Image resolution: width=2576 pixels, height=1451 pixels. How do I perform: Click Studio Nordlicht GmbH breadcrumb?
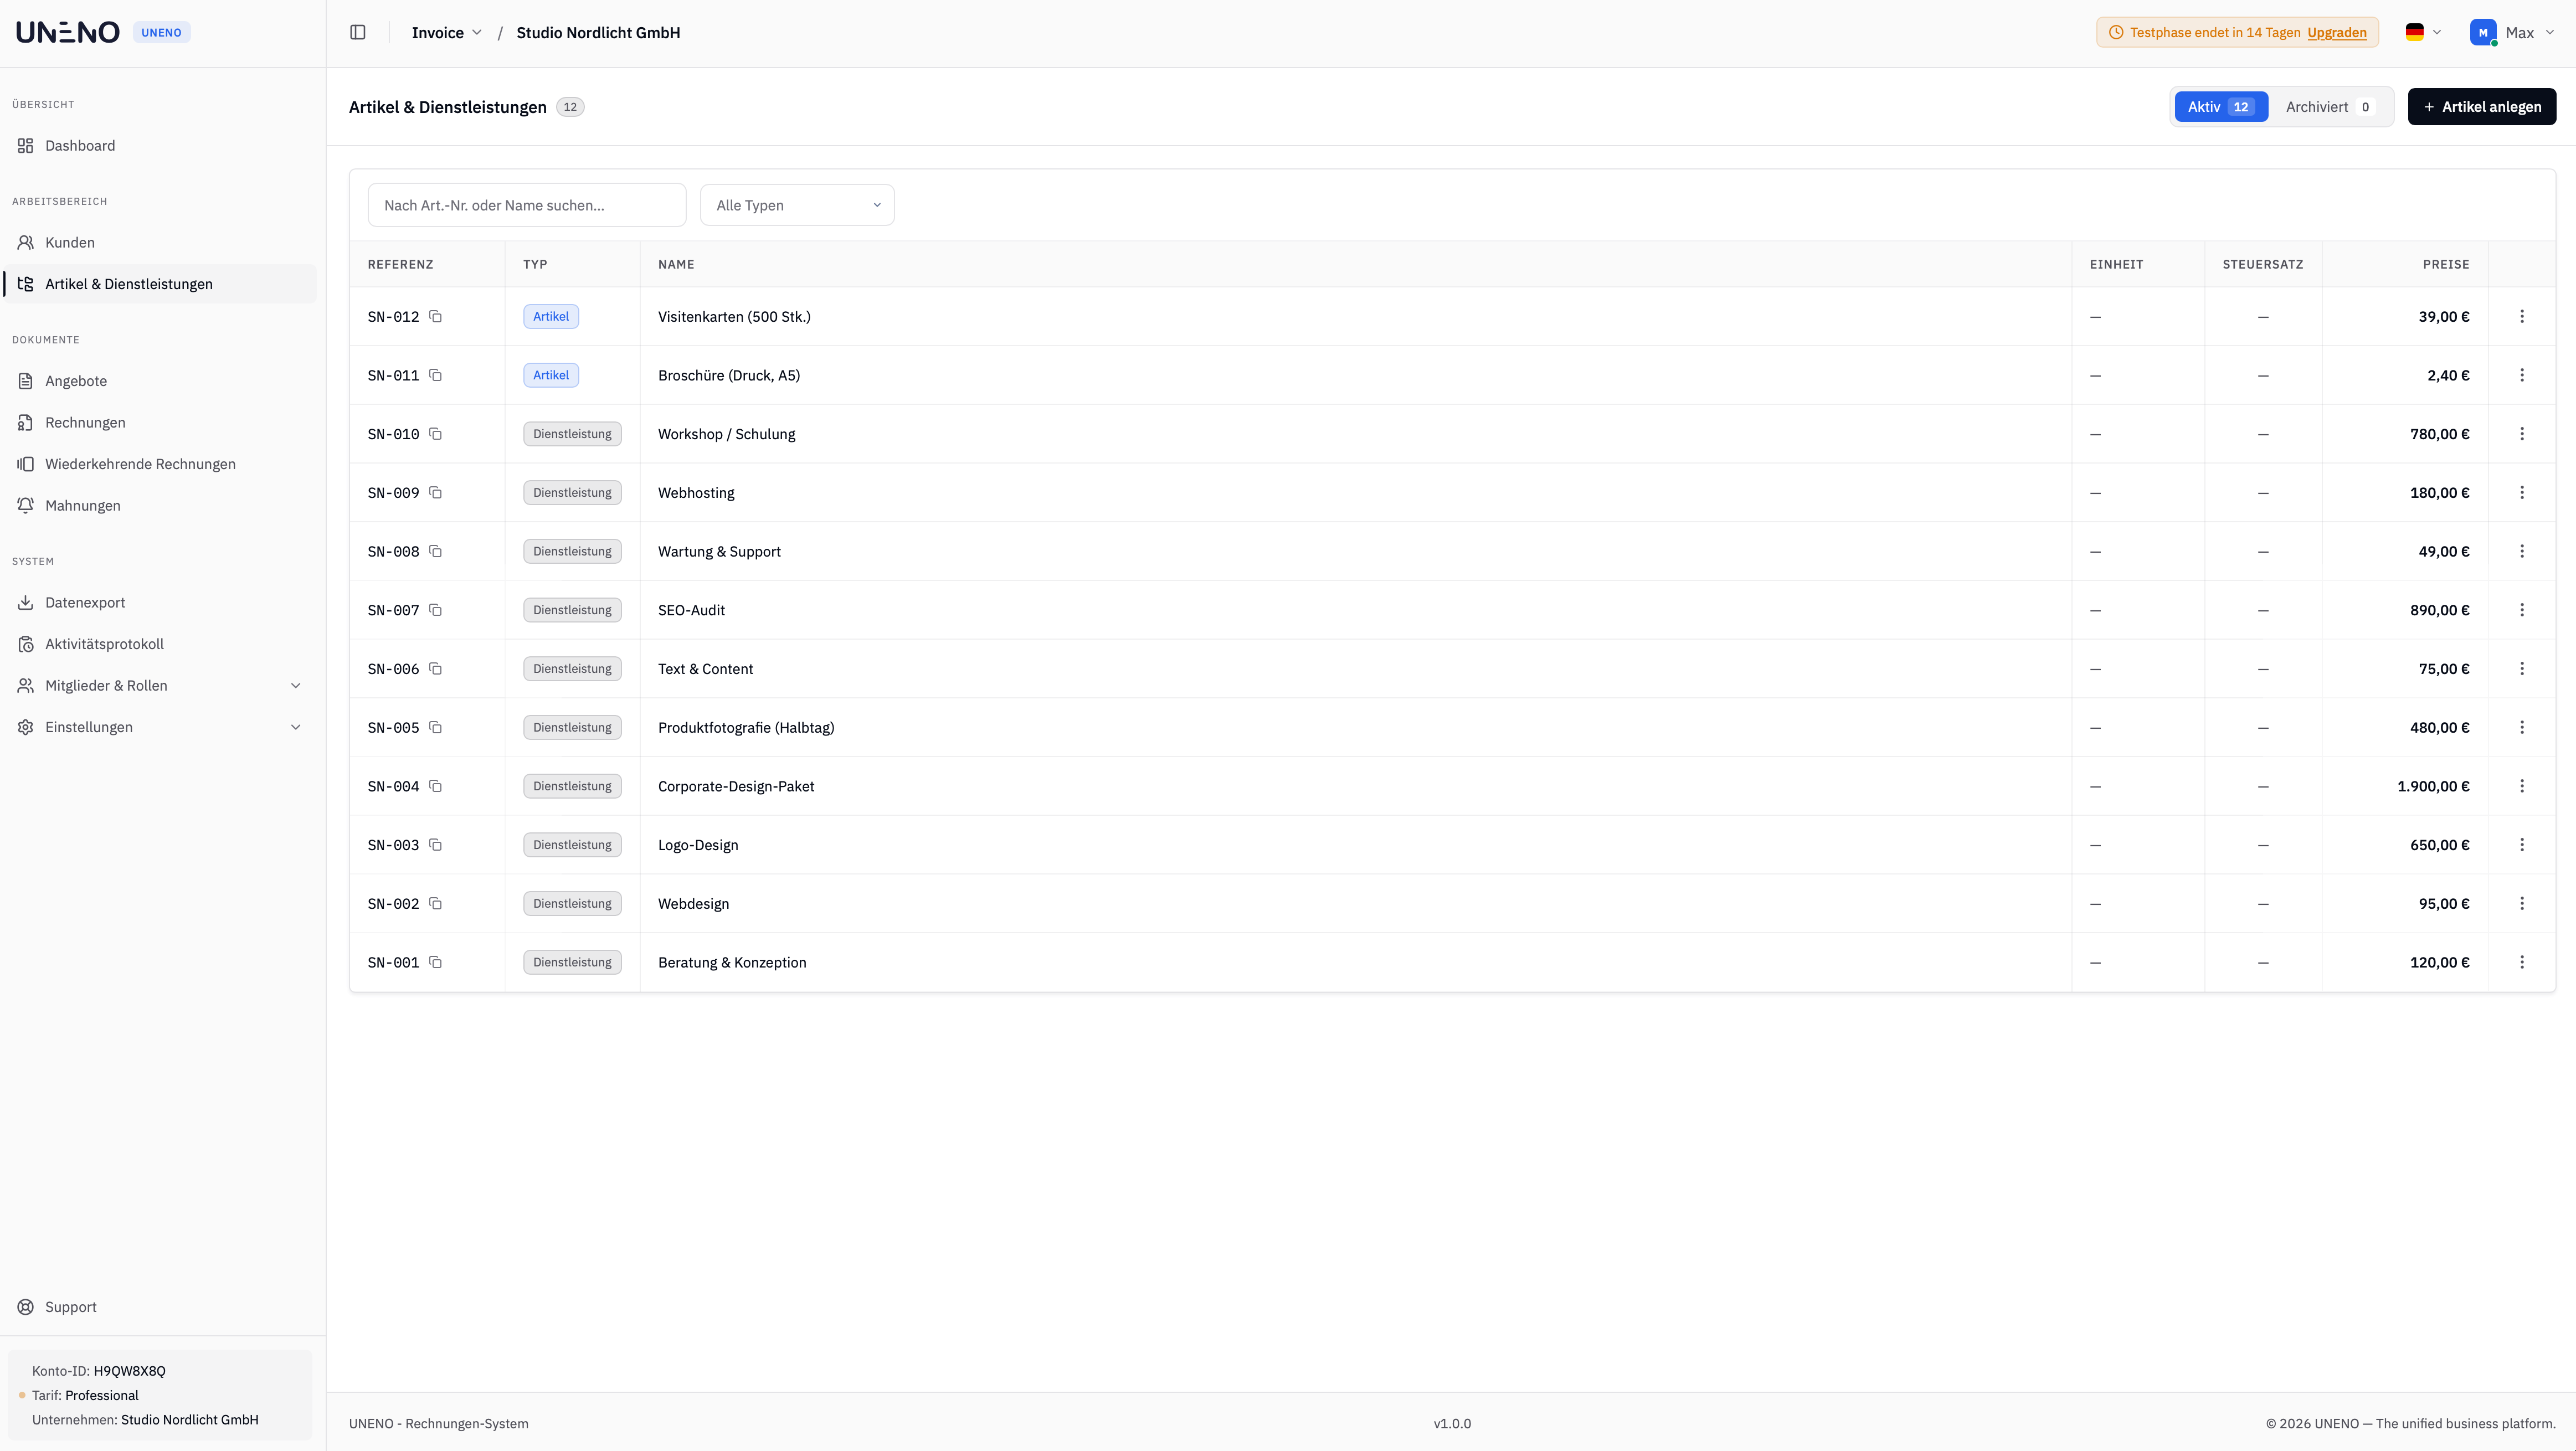click(598, 32)
